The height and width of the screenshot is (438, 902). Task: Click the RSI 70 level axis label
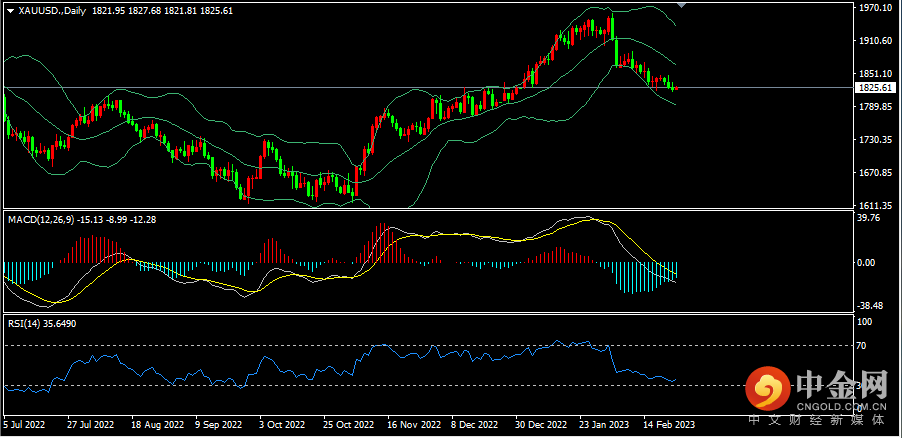(x=865, y=346)
